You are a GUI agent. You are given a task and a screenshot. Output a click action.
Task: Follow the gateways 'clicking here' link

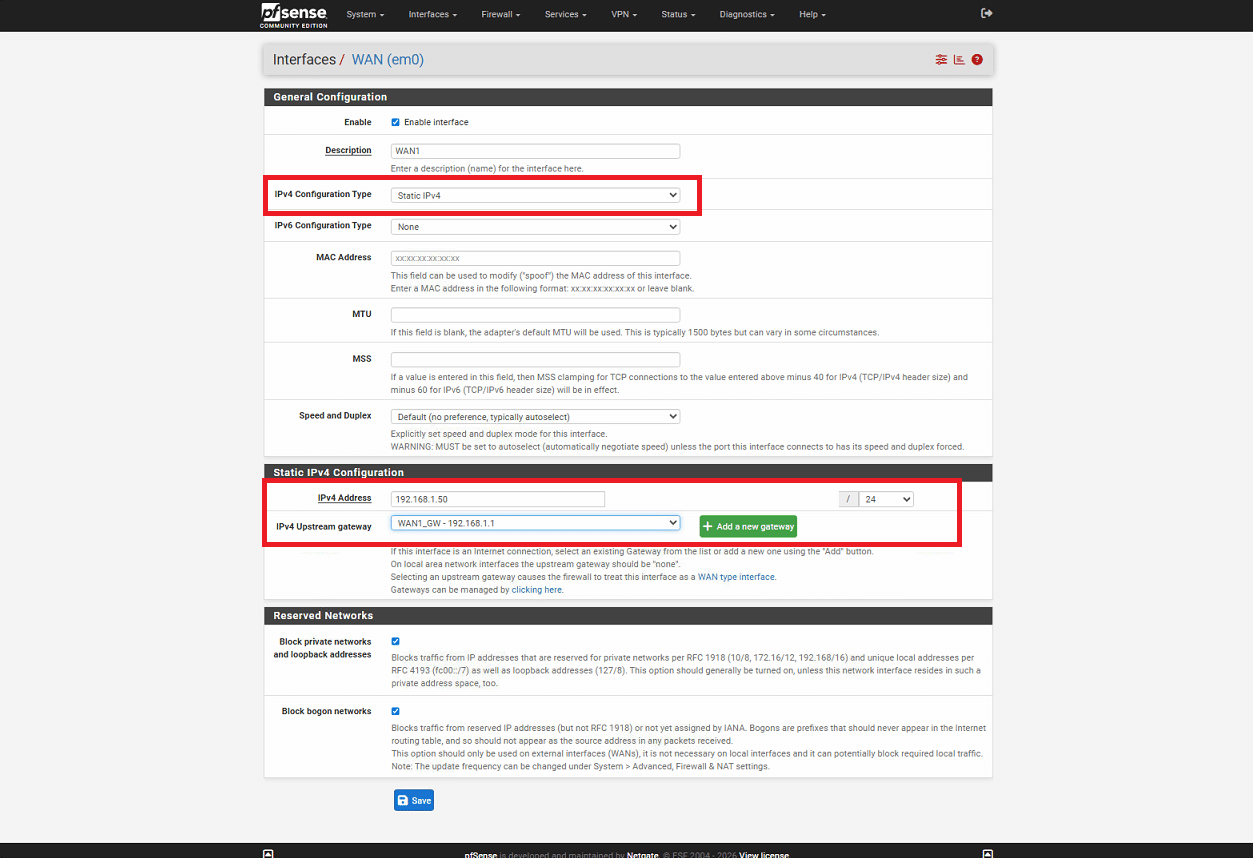(537, 590)
